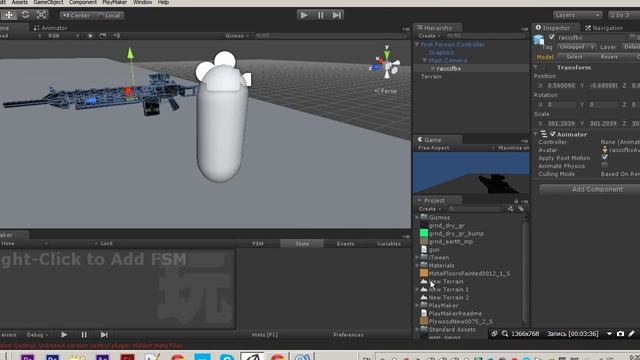This screenshot has width=640, height=360.
Task: Toggle scene audio speaker icon
Action: [x=117, y=36]
